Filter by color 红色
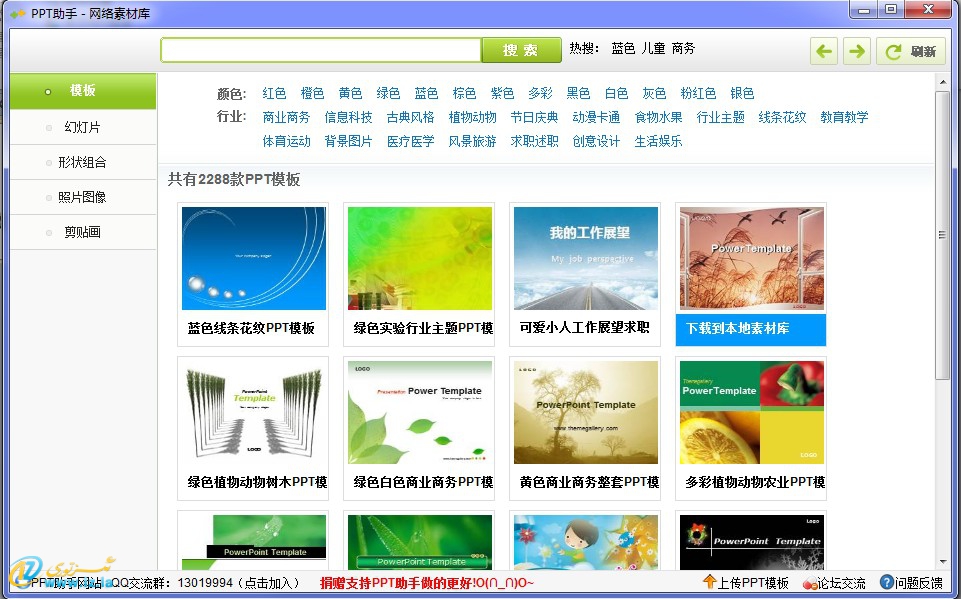Image resolution: width=961 pixels, height=599 pixels. tap(274, 93)
